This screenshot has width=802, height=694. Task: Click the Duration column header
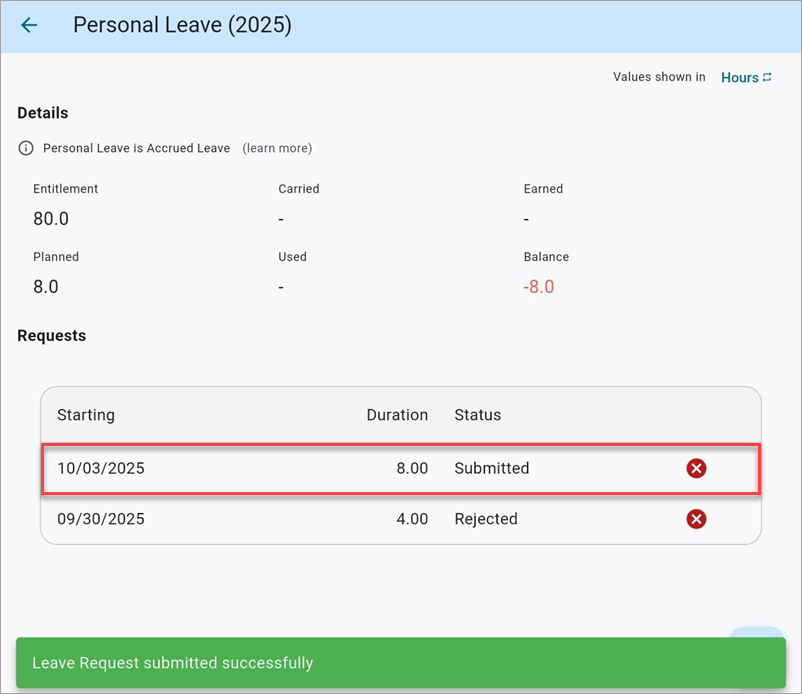click(396, 414)
